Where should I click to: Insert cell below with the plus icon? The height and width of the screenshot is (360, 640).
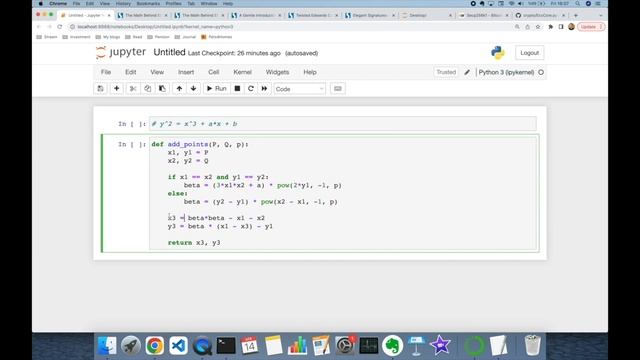pyautogui.click(x=117, y=89)
